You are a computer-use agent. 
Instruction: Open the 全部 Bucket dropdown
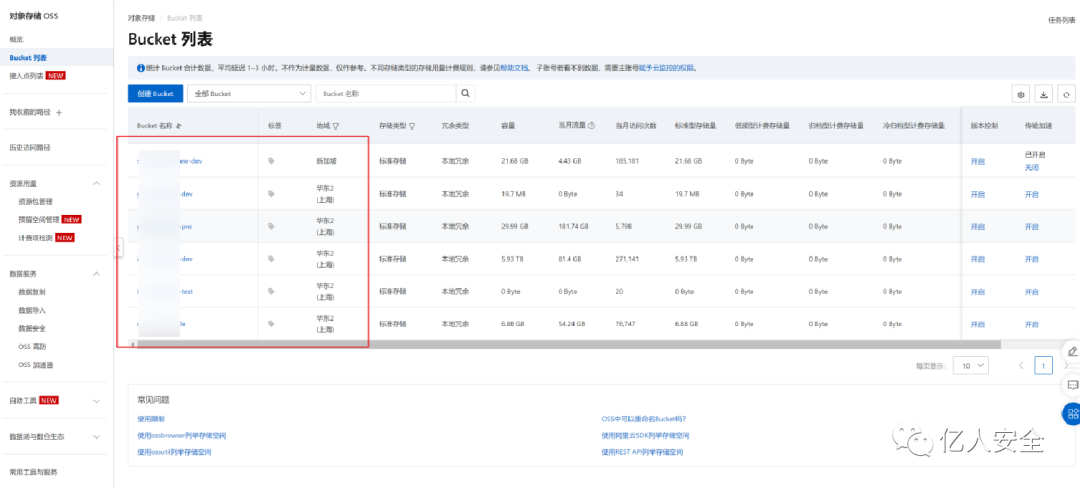click(x=249, y=94)
